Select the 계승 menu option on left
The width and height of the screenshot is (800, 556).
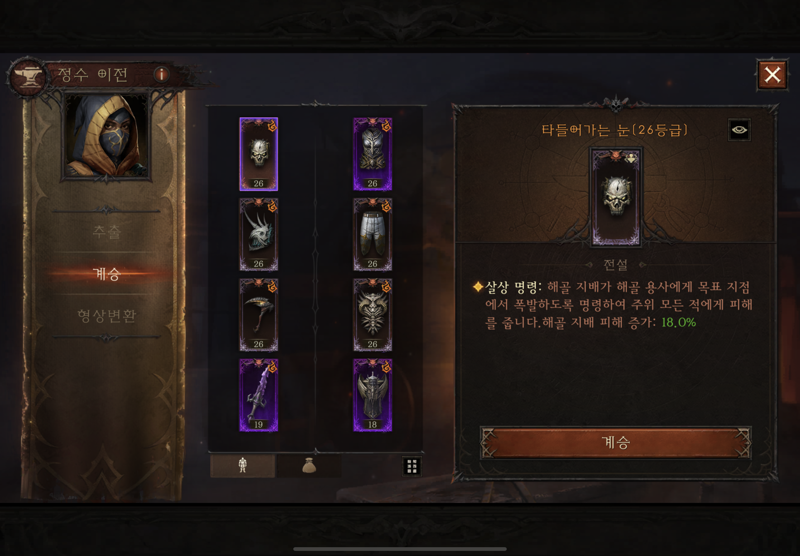[107, 274]
